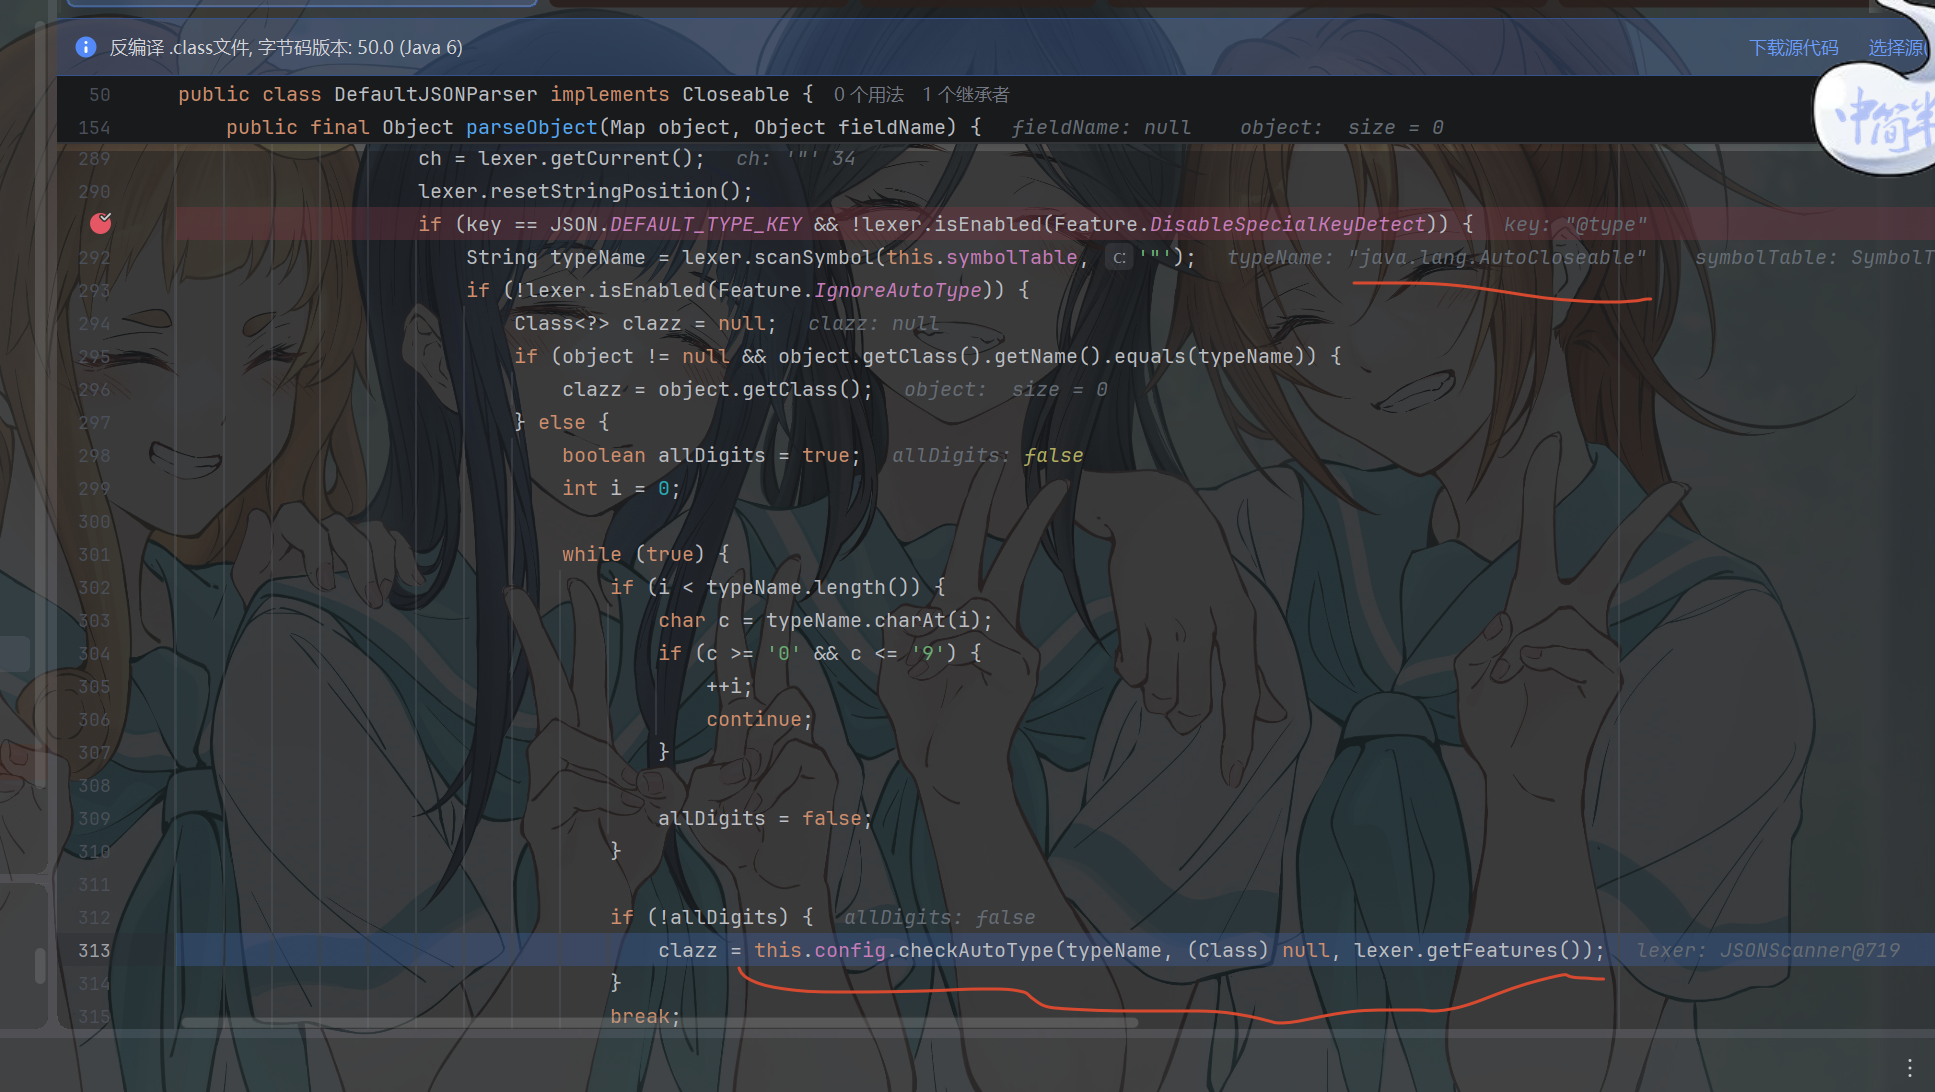
Task: Click line number 313 in the gutter
Action: [94, 950]
